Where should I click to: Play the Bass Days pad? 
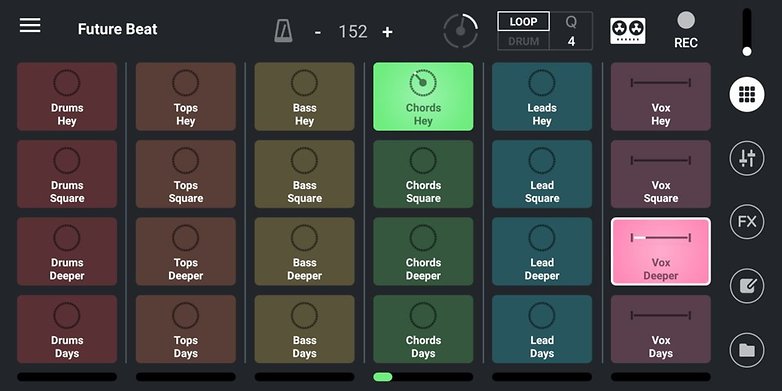[304, 329]
